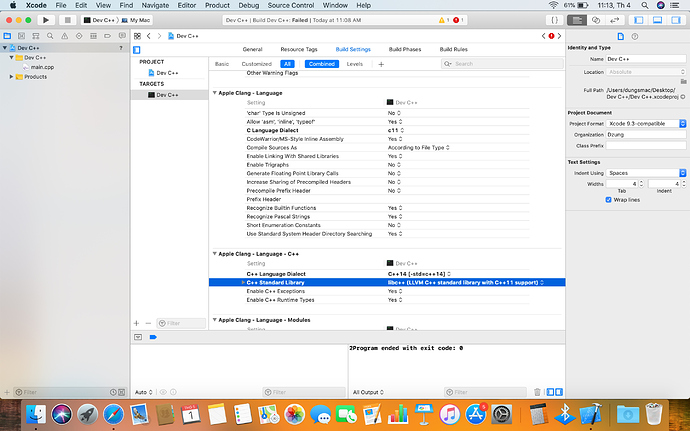Toggle the Wrap lines checkbox
690x431 pixels.
[x=609, y=199]
